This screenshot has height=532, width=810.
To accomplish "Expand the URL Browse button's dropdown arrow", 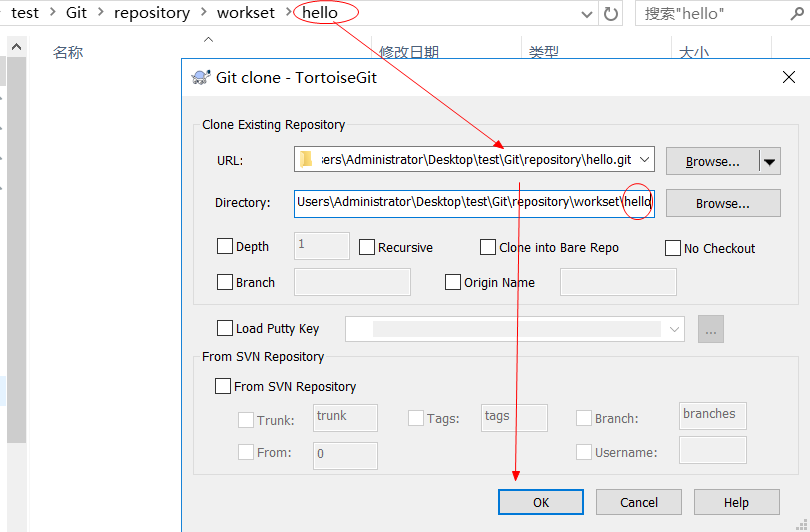I will [769, 162].
